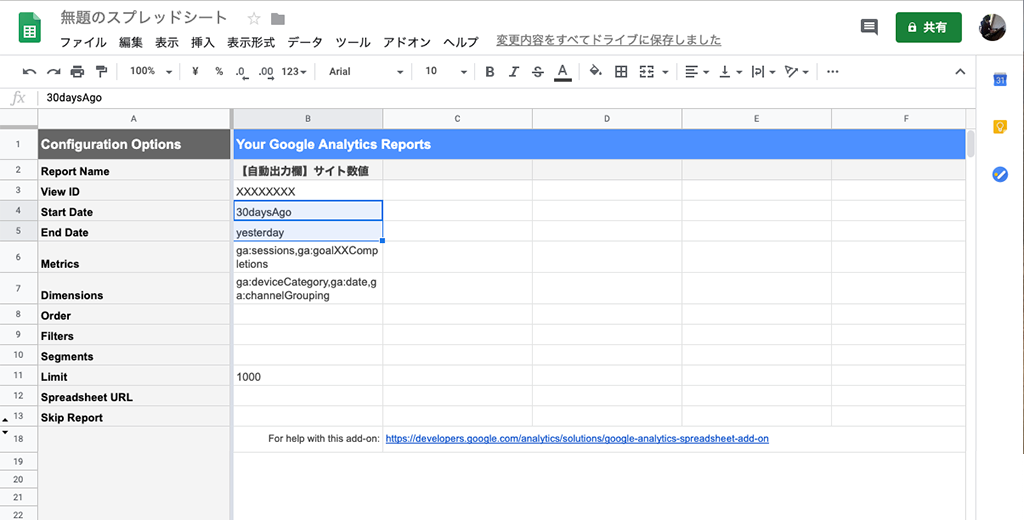Open the merge cells dropdown arrow
Screen dimensions: 1024x520
pos(665,73)
